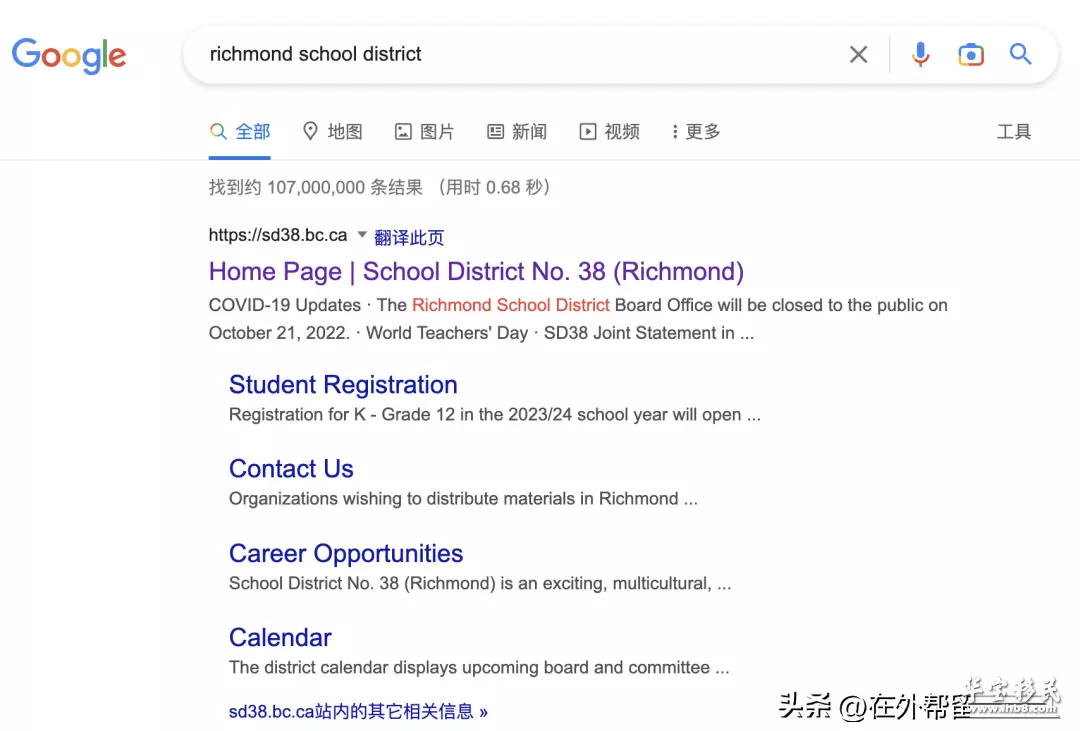Open the 工具 (Tools) options
Viewport: 1080px width, 731px height.
tap(1014, 131)
